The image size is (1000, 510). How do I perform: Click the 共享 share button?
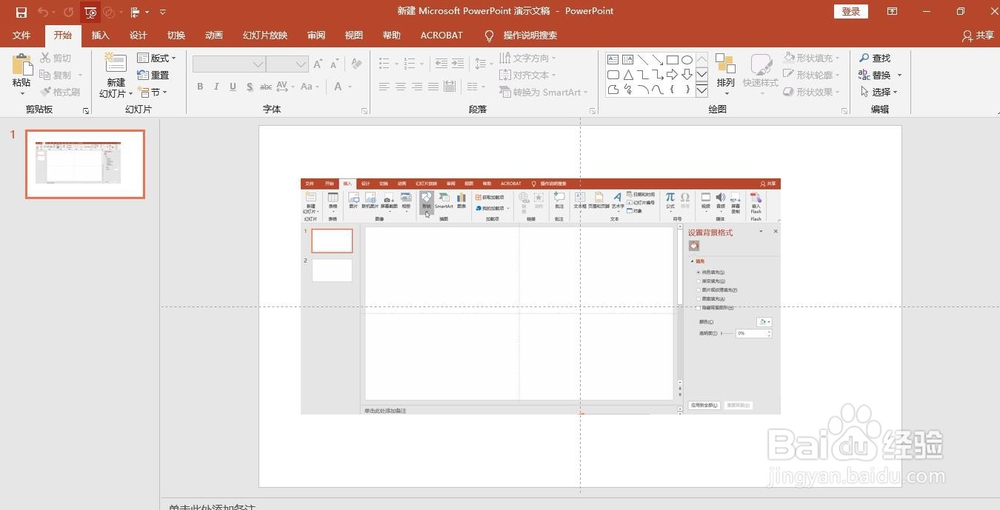pos(979,36)
